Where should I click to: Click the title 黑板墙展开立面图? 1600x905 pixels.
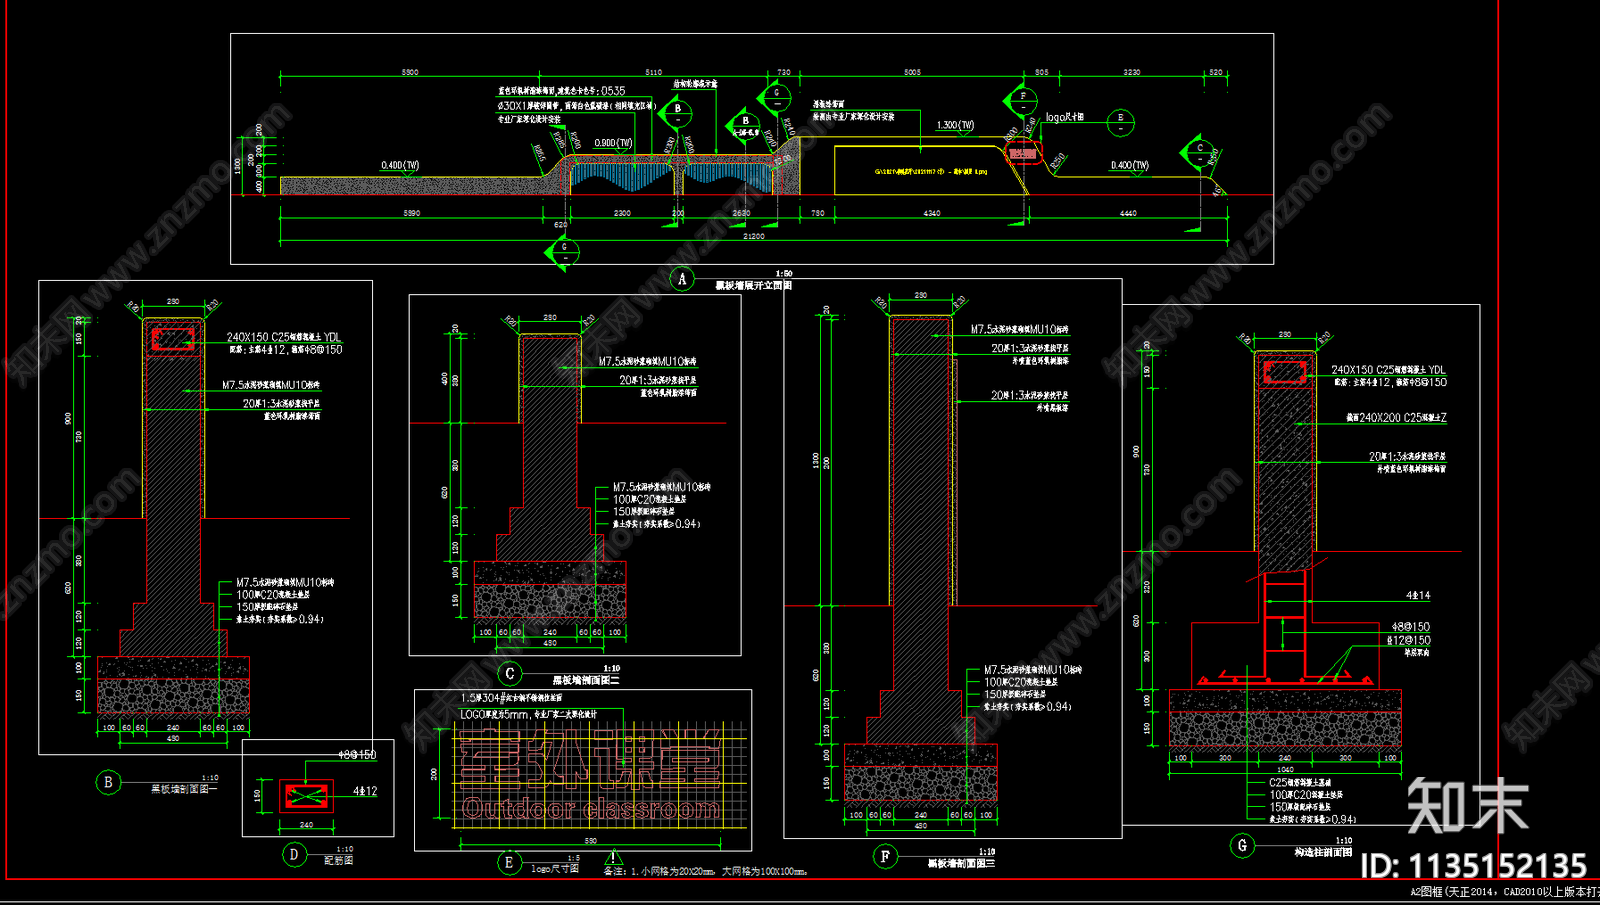pyautogui.click(x=754, y=286)
